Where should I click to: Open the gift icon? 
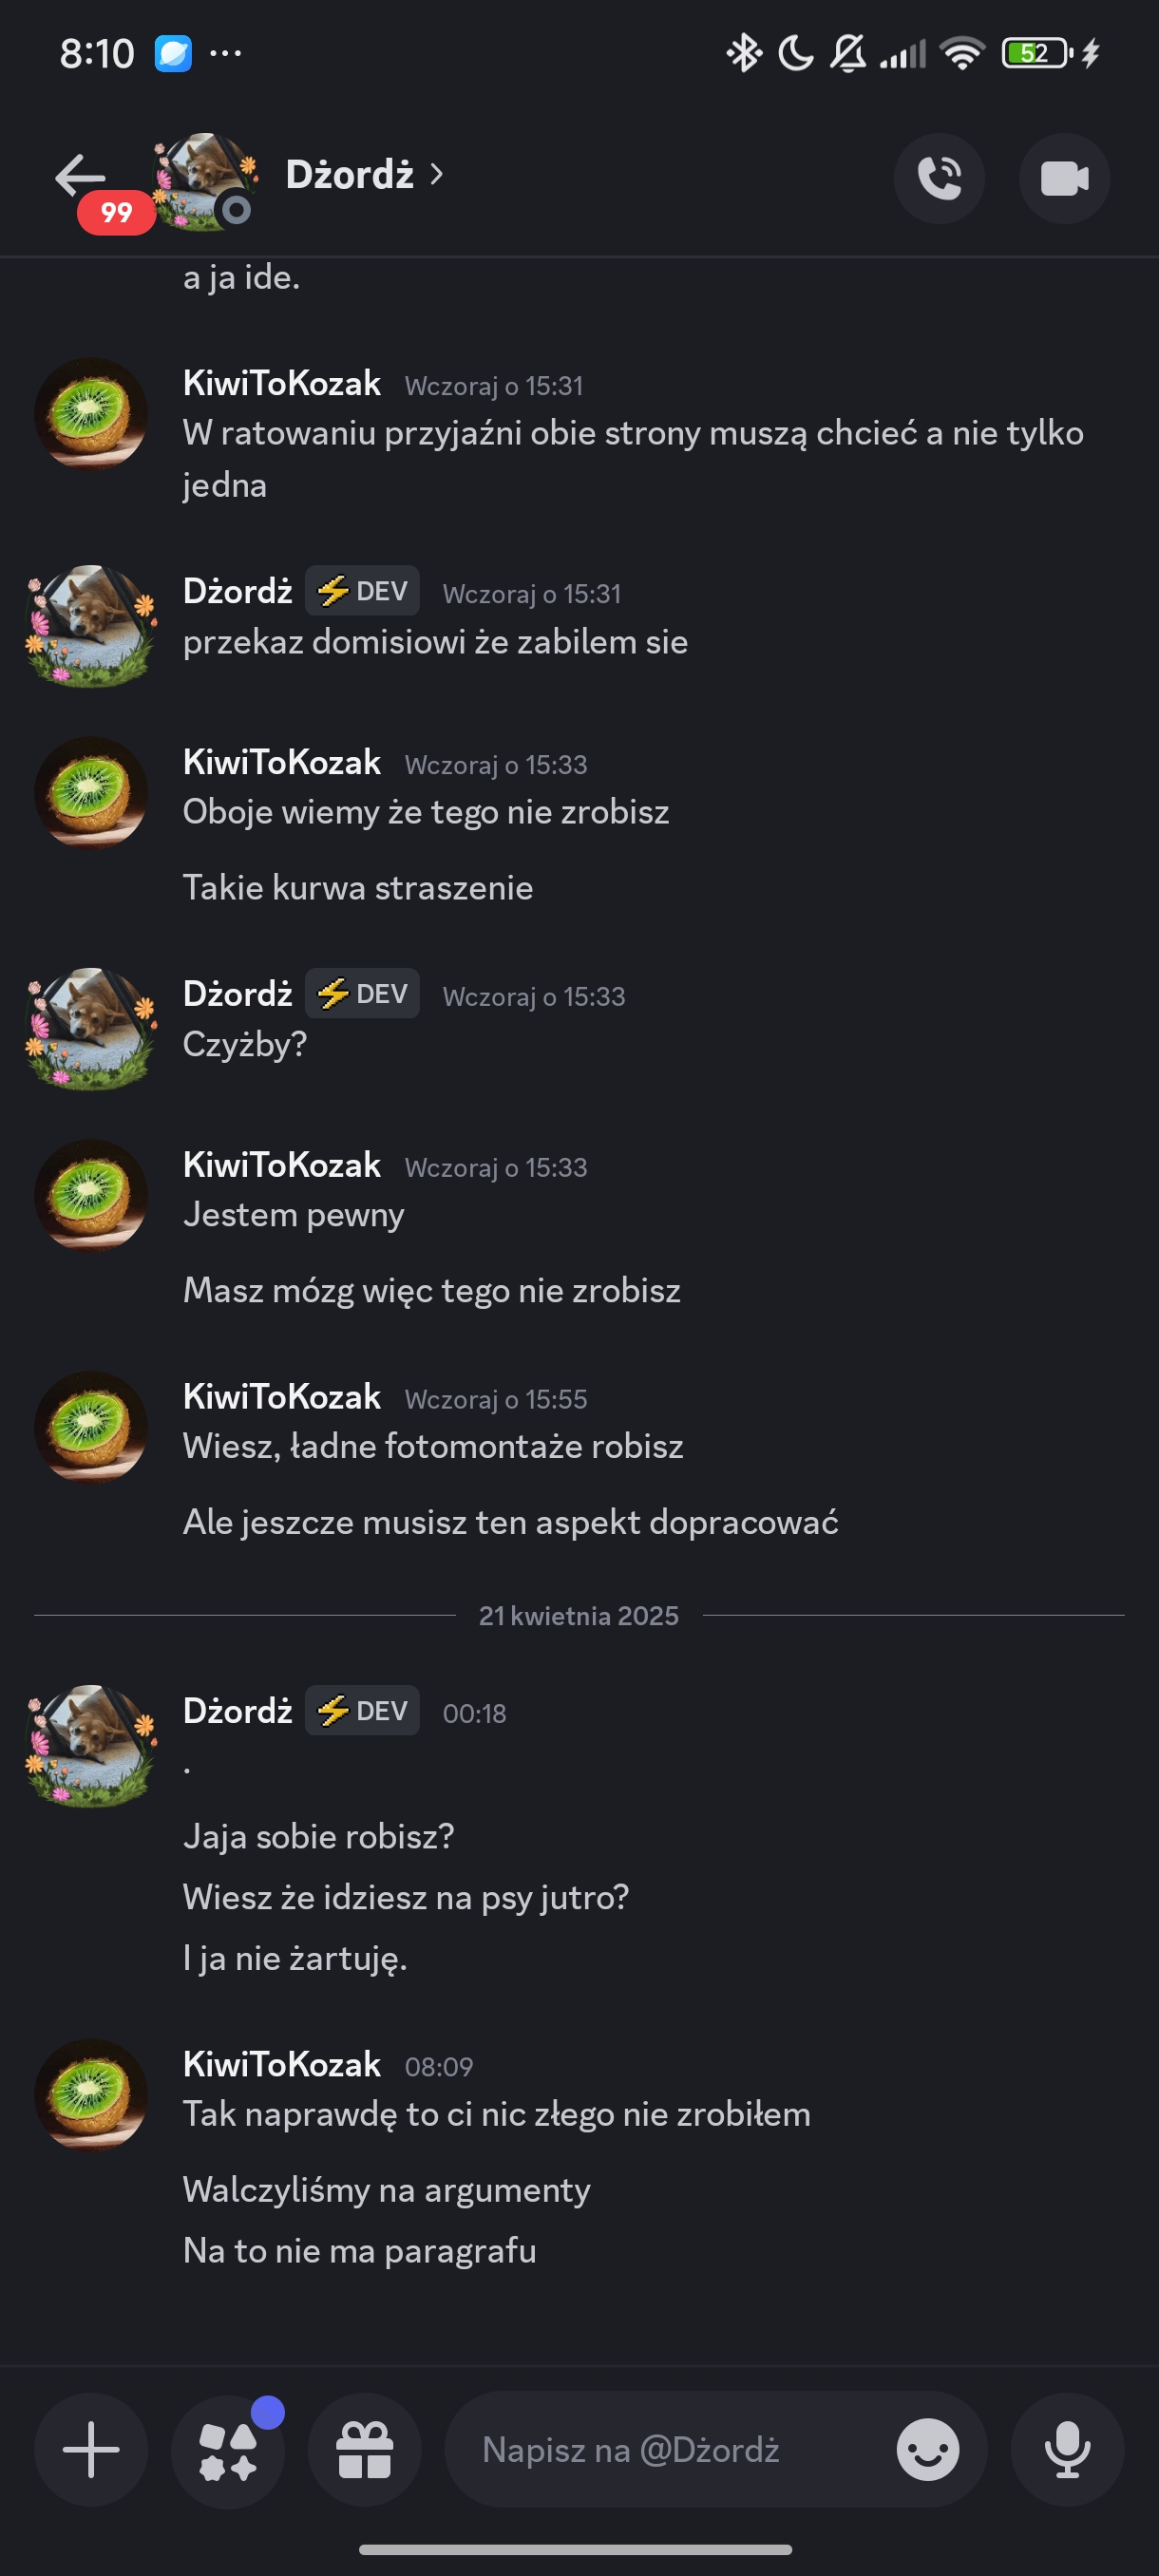click(364, 2450)
